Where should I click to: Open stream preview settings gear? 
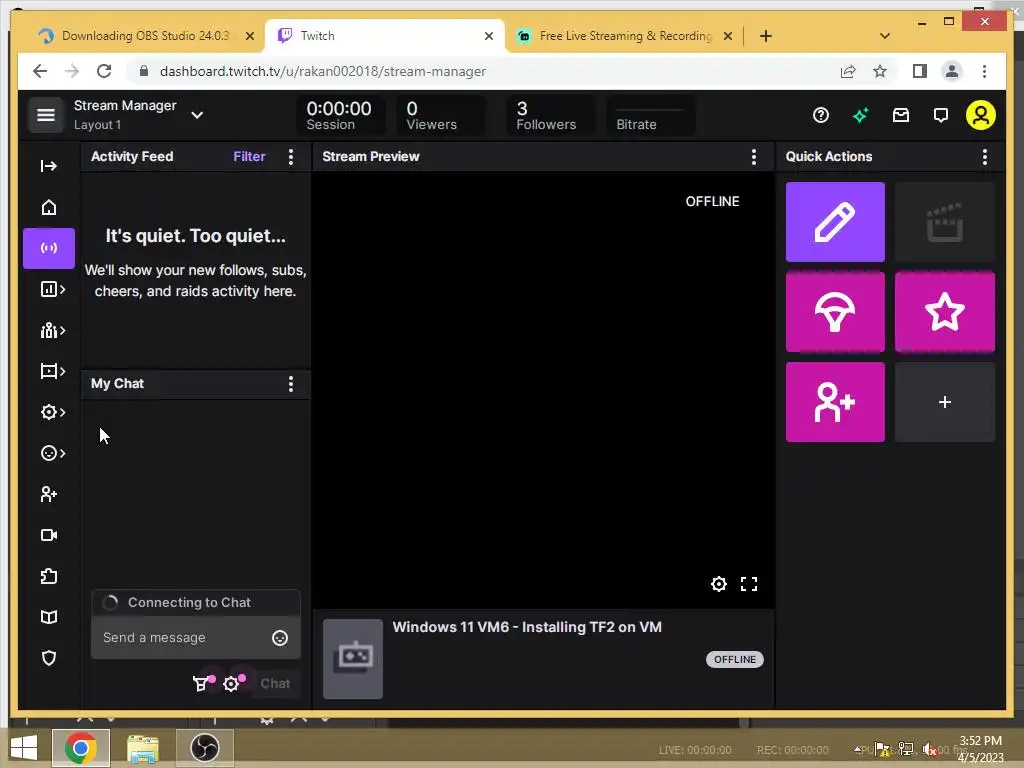(x=718, y=584)
